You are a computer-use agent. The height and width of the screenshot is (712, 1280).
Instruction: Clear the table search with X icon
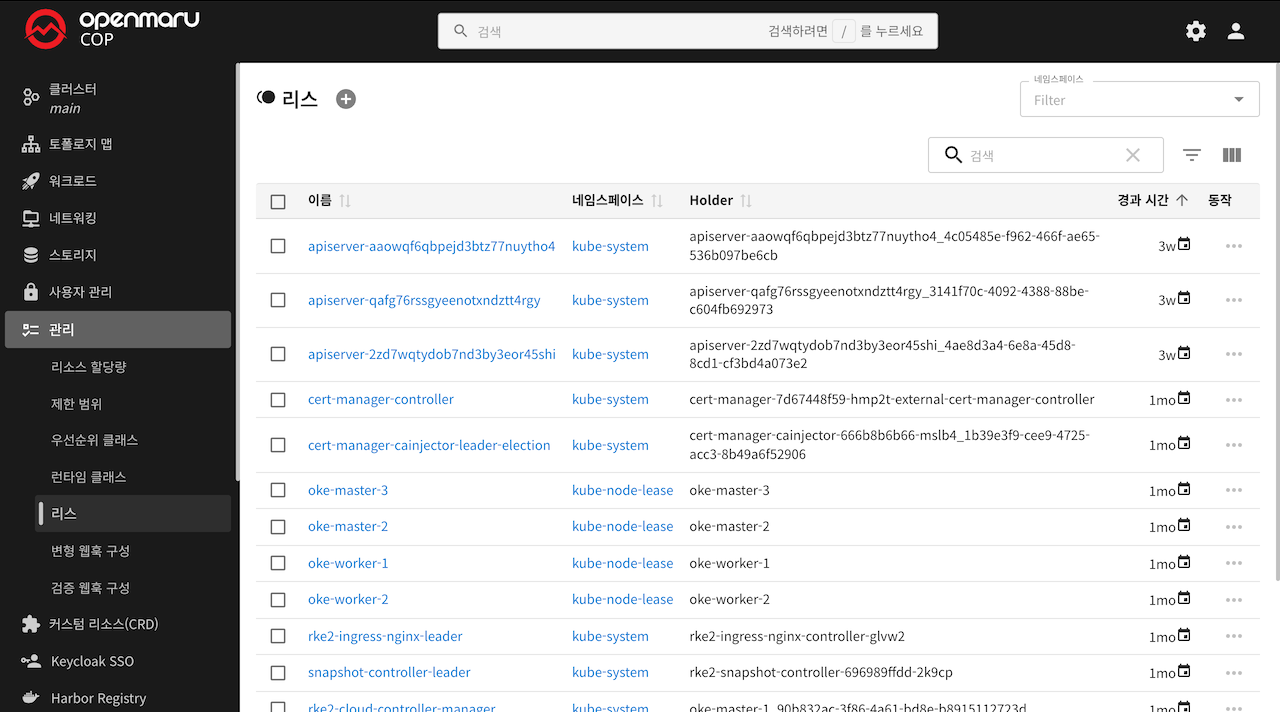1133,155
